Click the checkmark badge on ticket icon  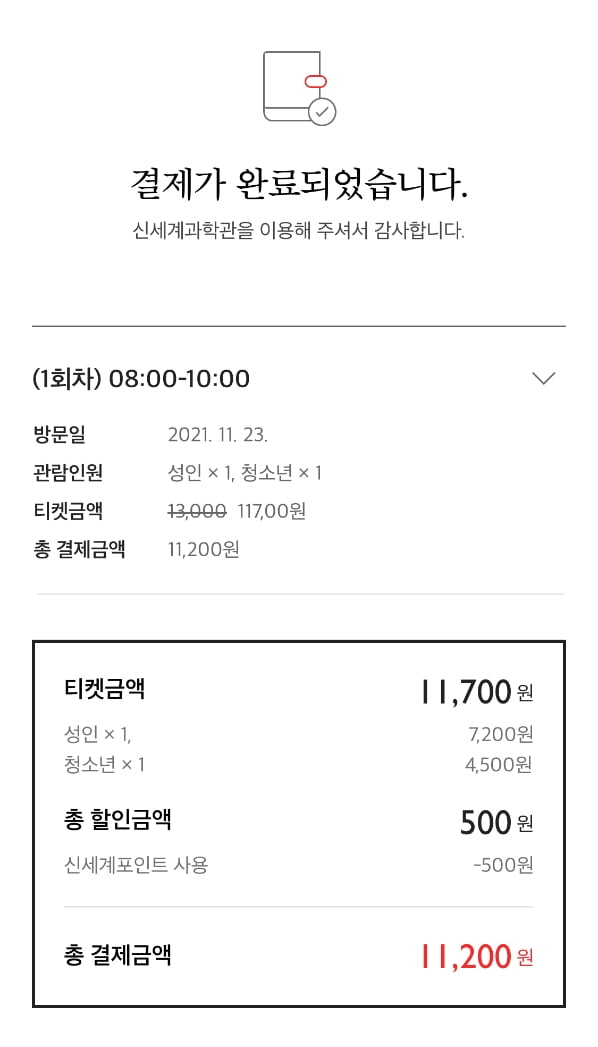pos(322,112)
